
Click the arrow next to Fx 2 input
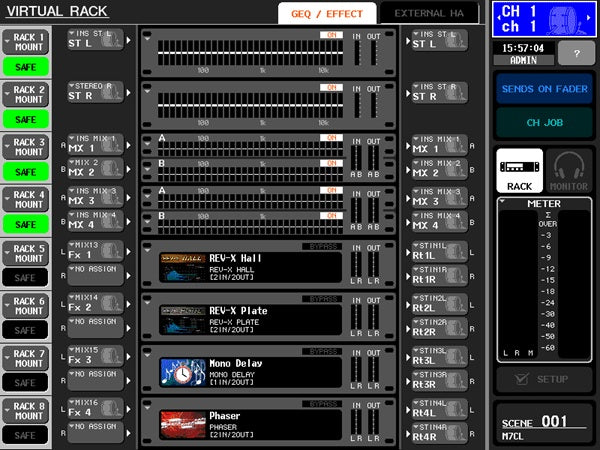129,304
